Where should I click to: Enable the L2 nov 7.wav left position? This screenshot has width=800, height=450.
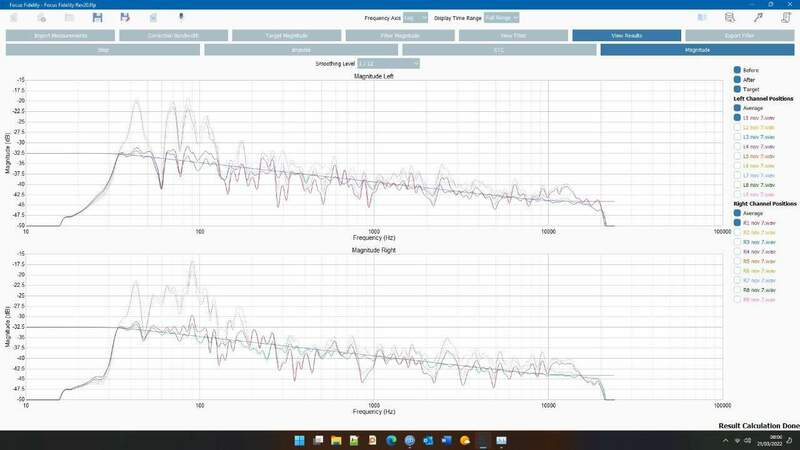tap(737, 127)
